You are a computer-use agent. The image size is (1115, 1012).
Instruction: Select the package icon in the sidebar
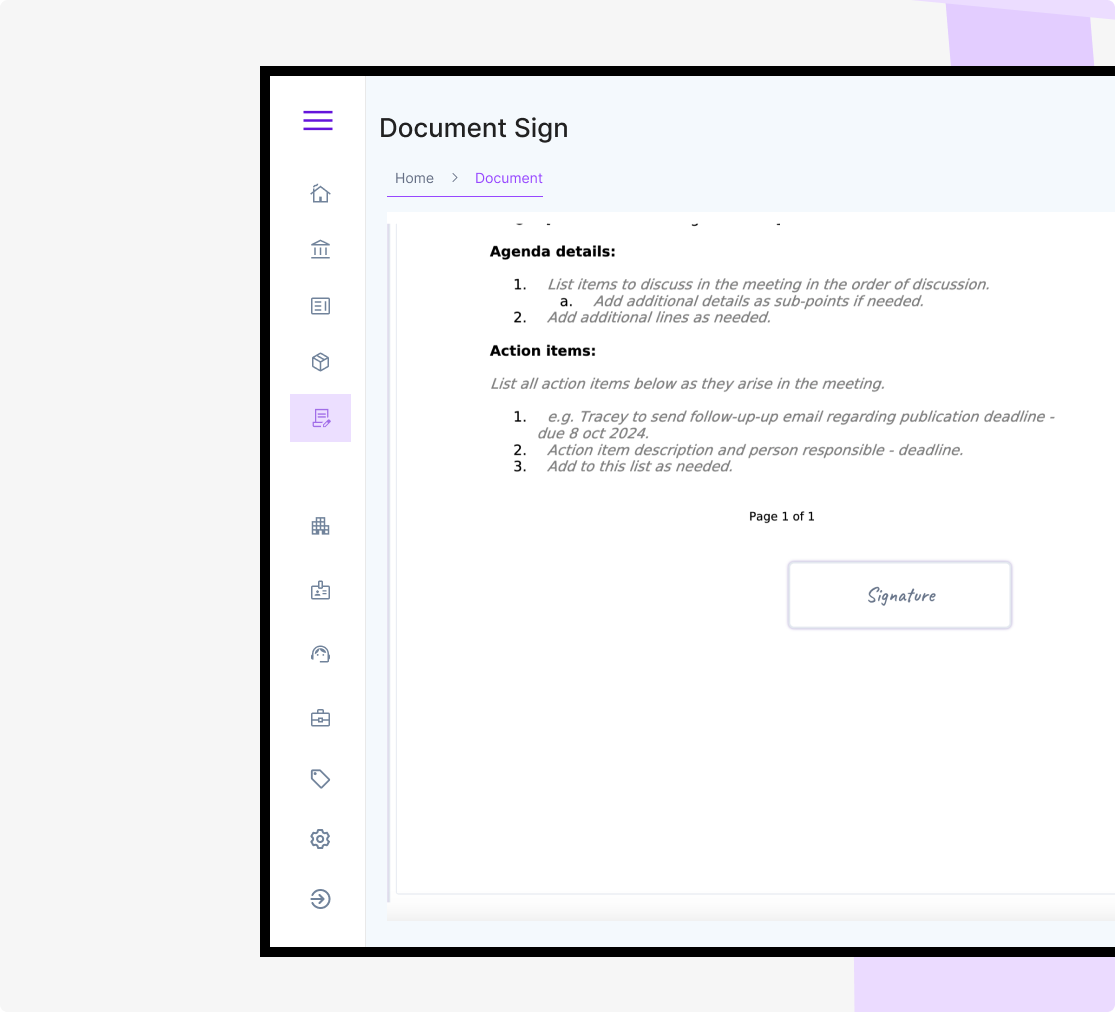tap(320, 361)
